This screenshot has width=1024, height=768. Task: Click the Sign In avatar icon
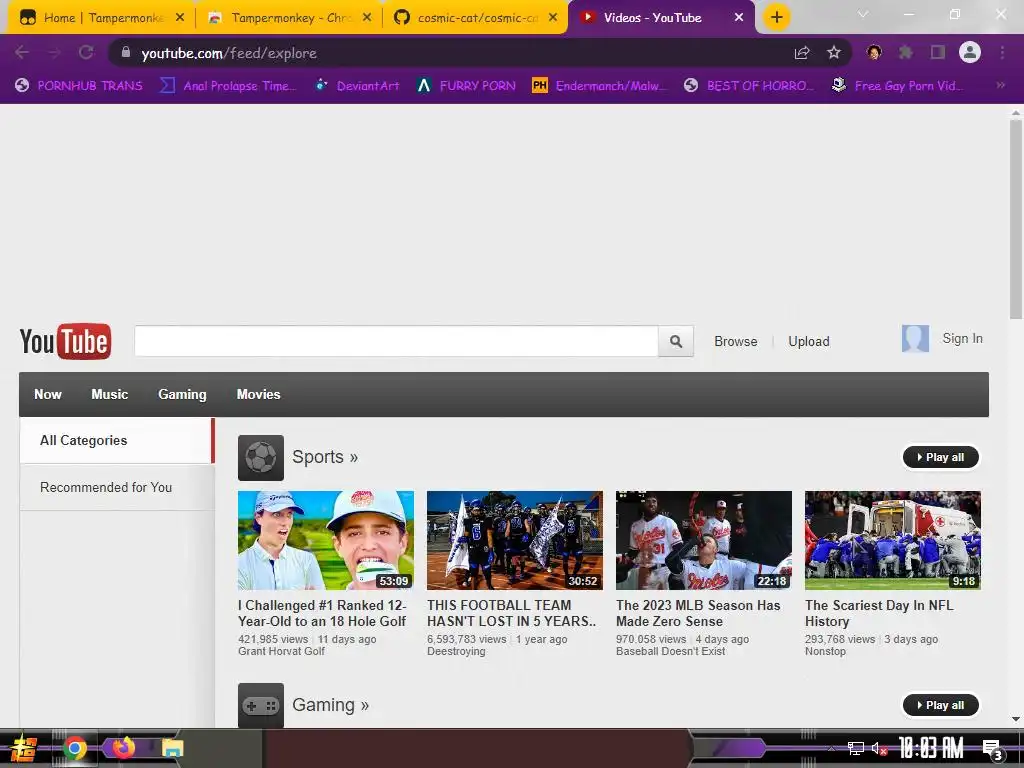coord(915,339)
